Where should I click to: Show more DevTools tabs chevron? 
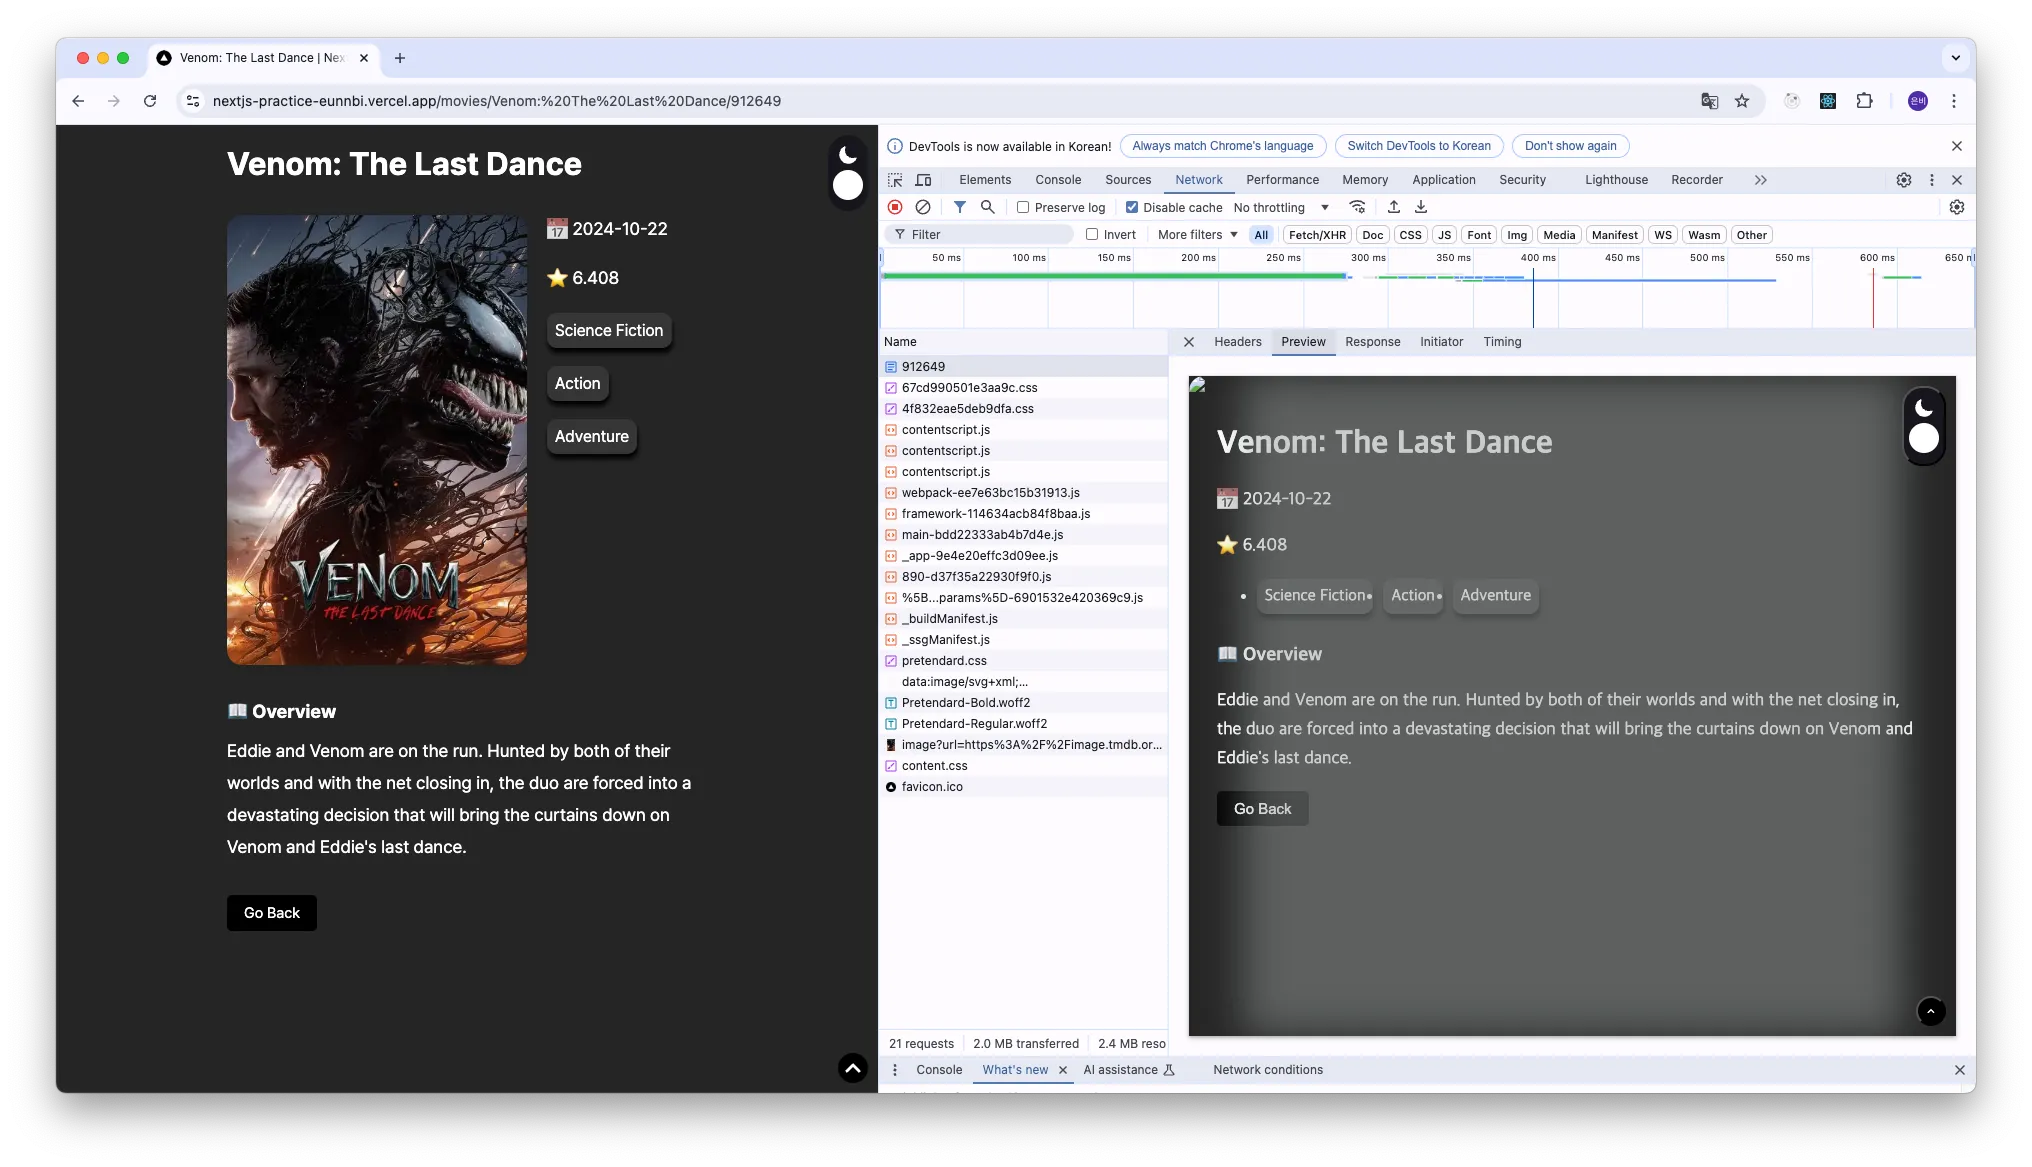1760,180
